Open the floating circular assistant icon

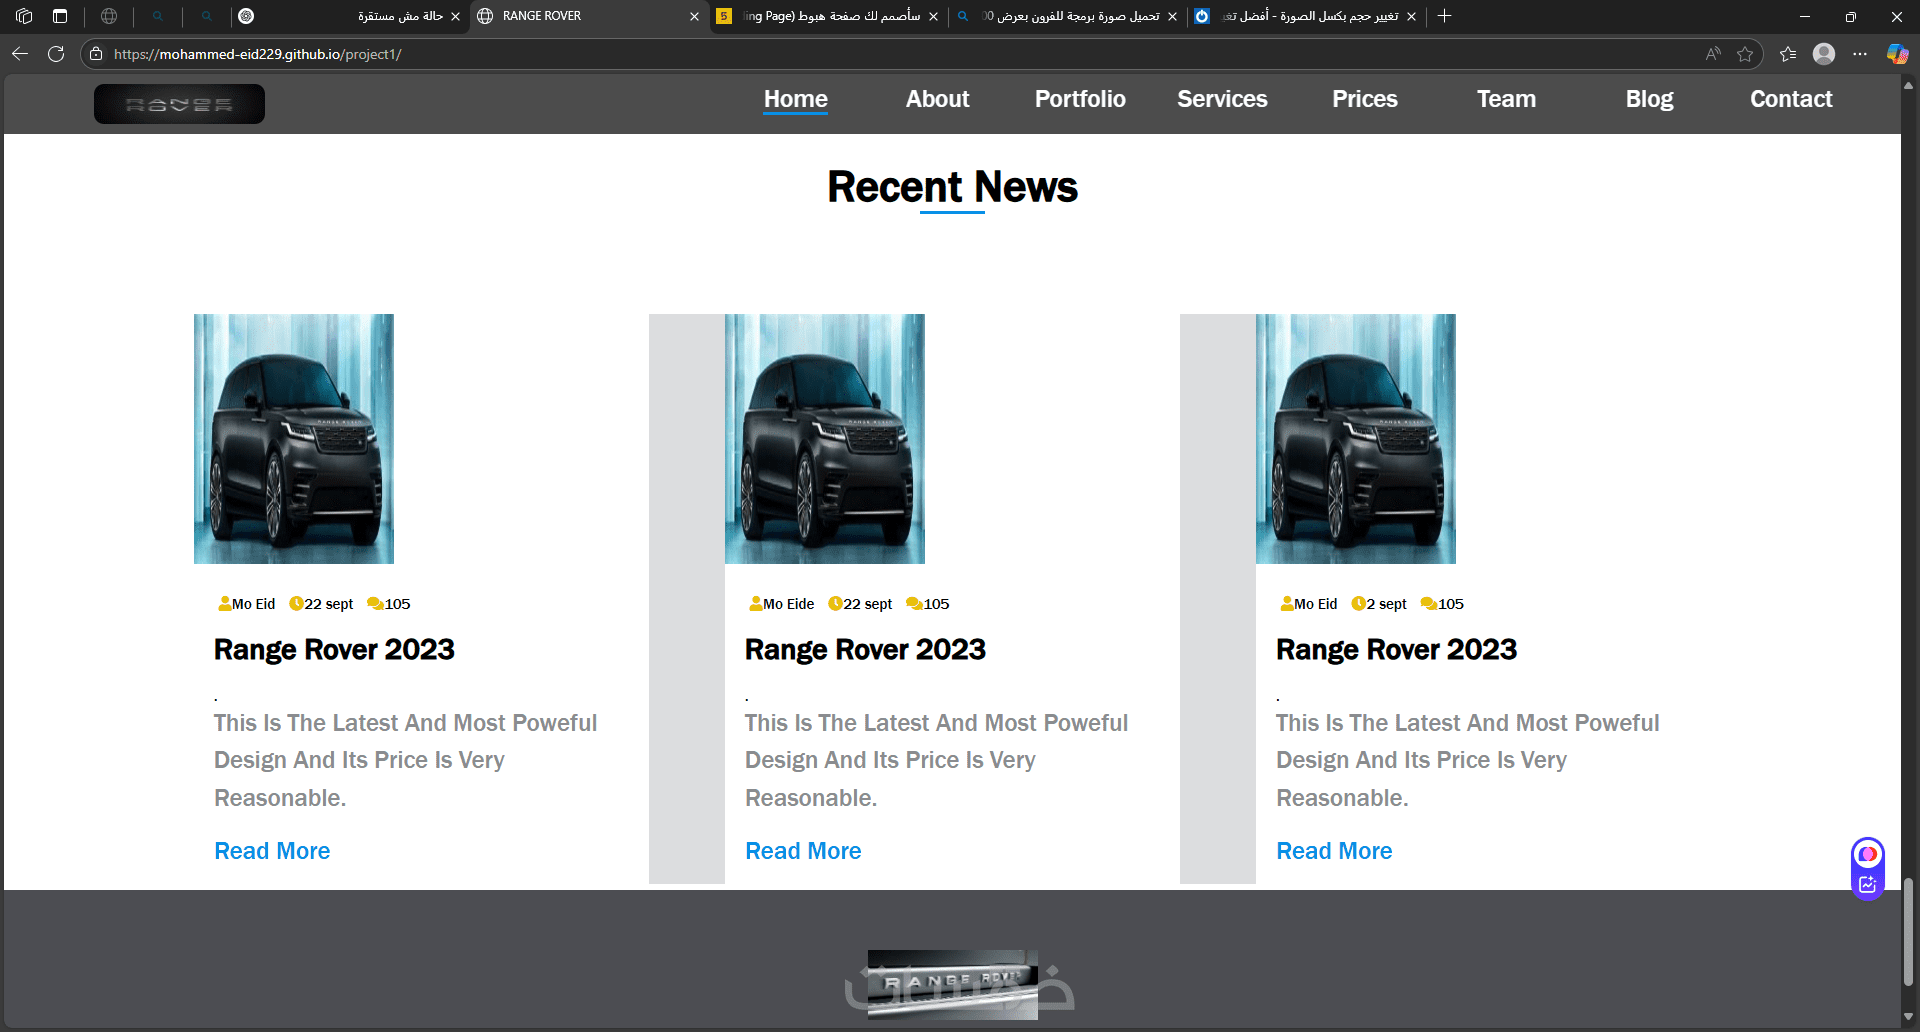1867,854
